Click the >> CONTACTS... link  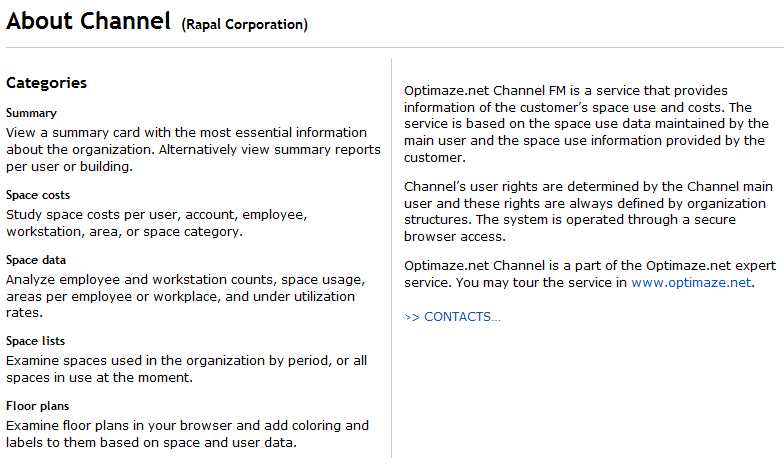tap(452, 317)
